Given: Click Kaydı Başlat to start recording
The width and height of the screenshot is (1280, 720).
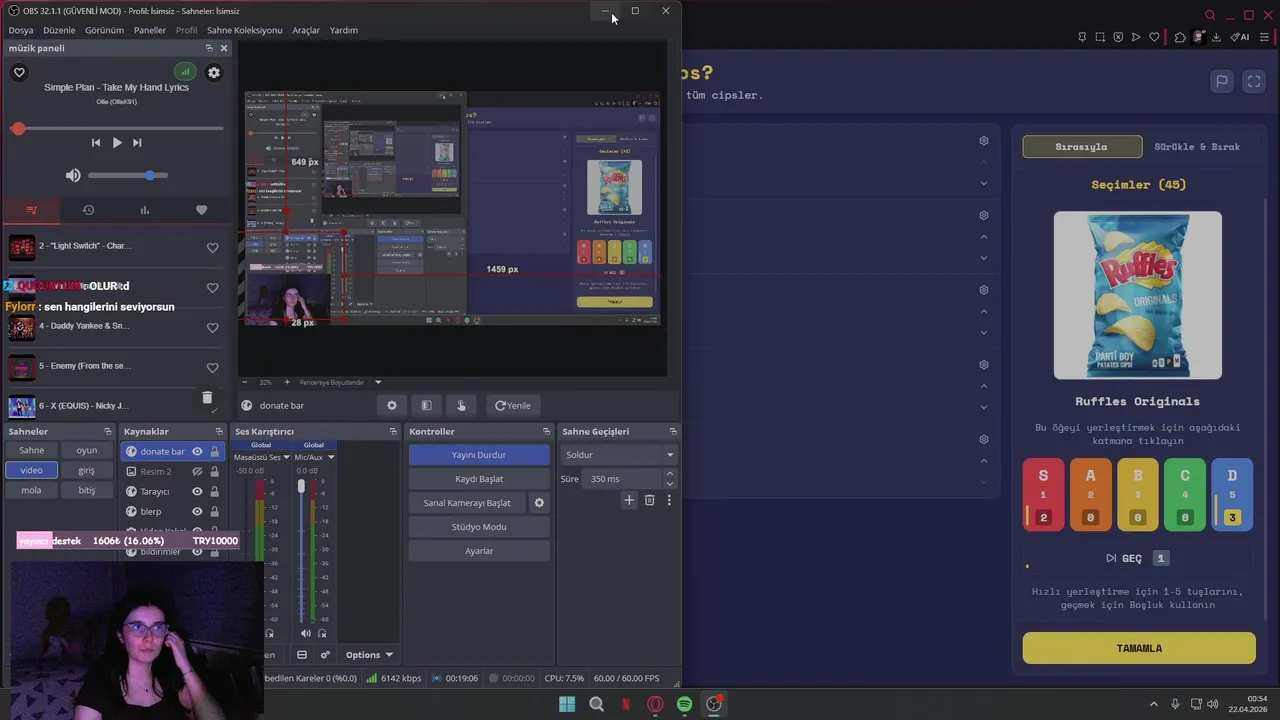Looking at the screenshot, I should pyautogui.click(x=479, y=479).
